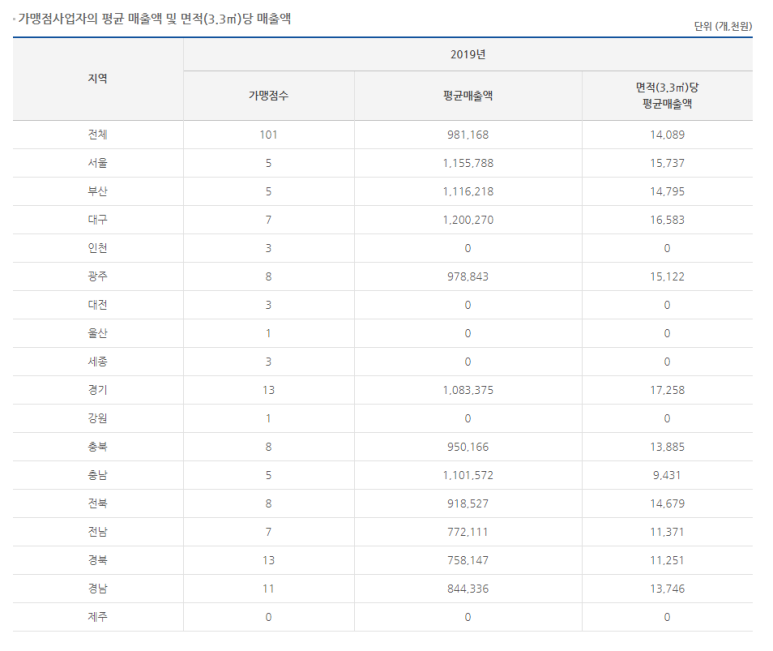Select the '강원' region cell

click(98, 418)
